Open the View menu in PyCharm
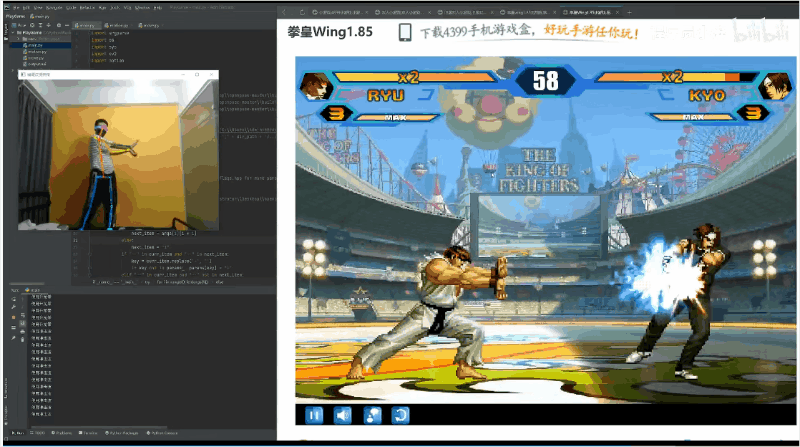800x447 pixels. pos(38,8)
